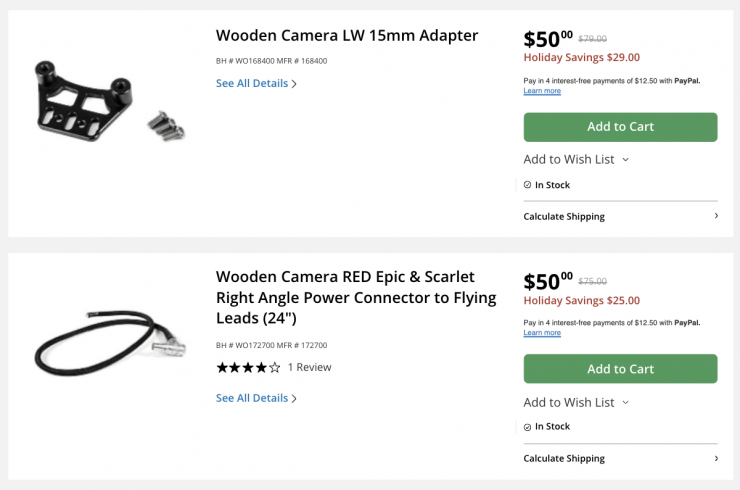Click the Calculate Shipping chevron arrow for Connector

click(716, 458)
